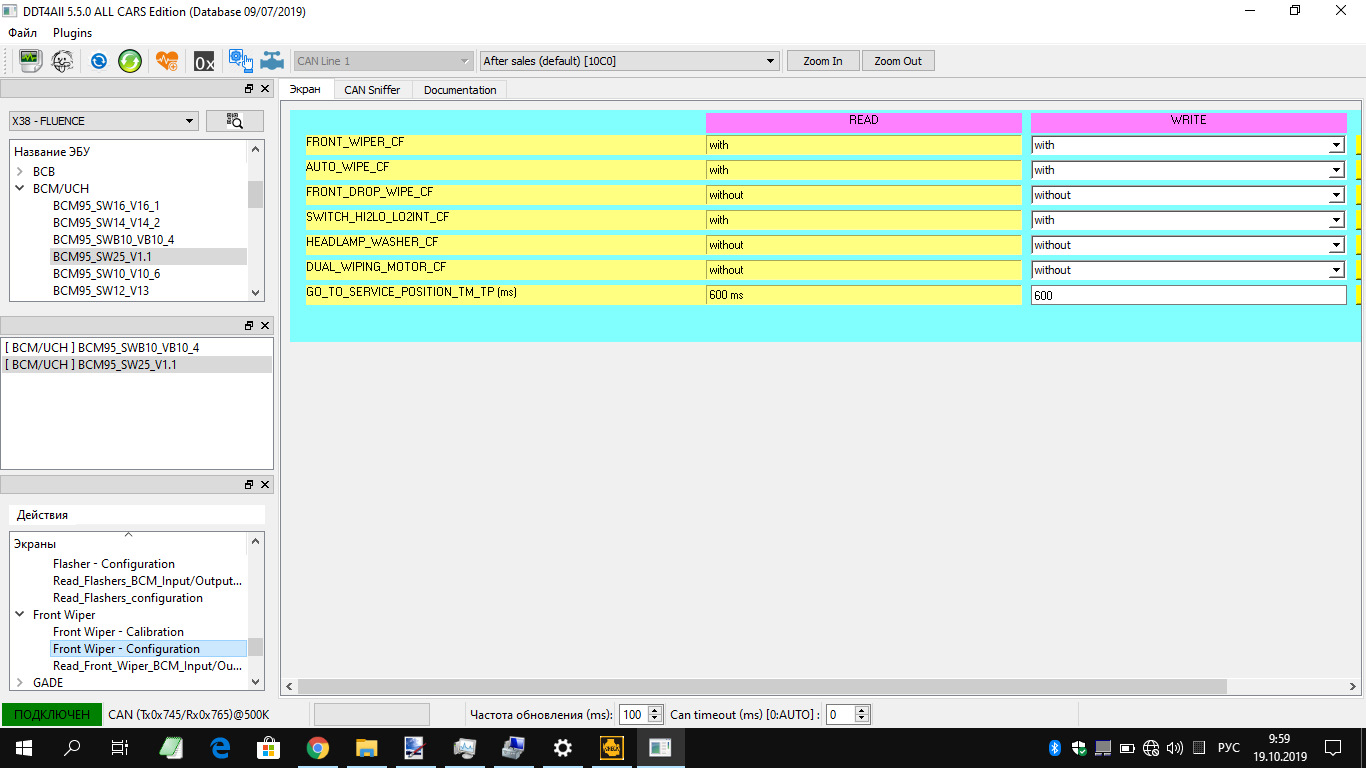Click the refresh frequency stepper arrows

coord(656,714)
